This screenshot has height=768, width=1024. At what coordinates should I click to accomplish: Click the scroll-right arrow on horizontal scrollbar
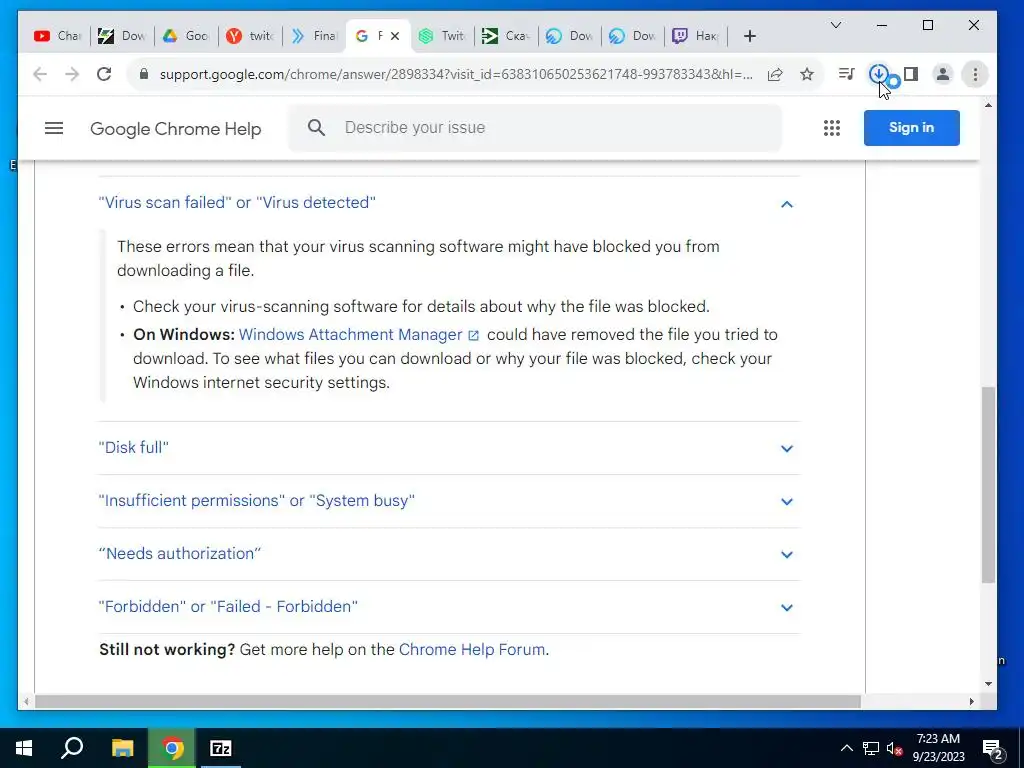972,701
